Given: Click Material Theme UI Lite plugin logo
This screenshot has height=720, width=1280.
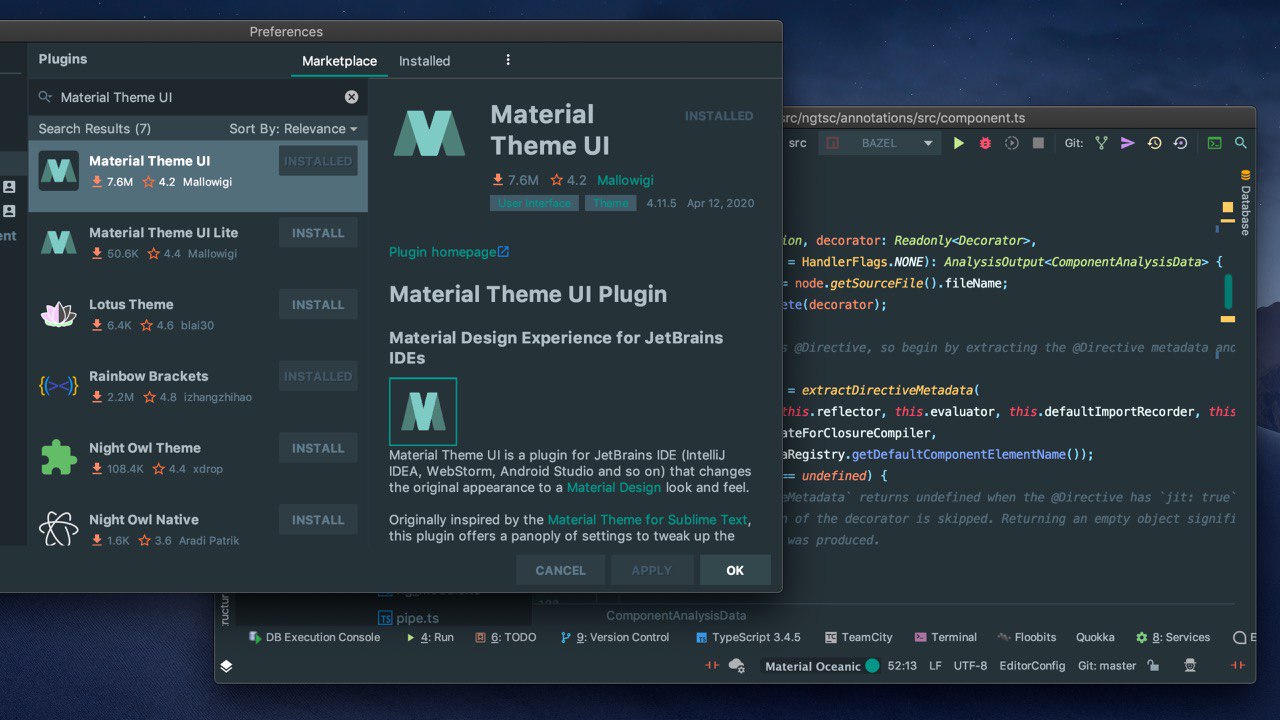Looking at the screenshot, I should click(58, 242).
